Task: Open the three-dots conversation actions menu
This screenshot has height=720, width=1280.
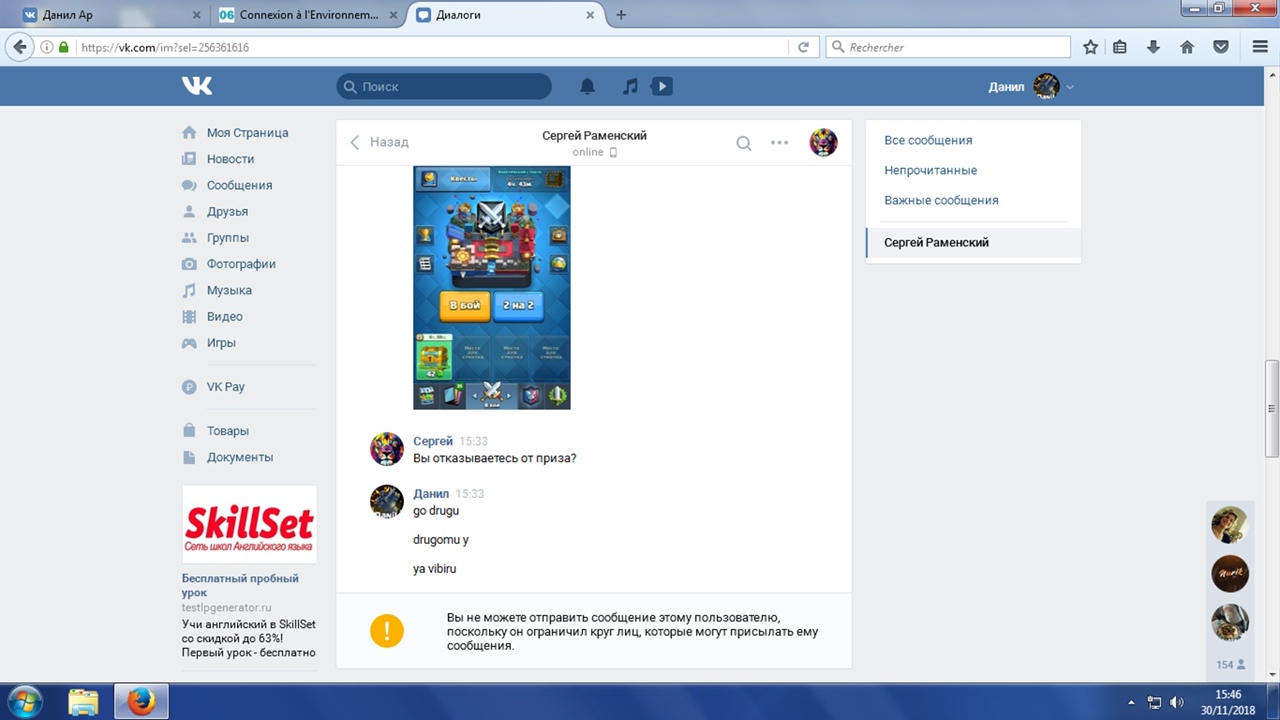Action: pos(780,143)
